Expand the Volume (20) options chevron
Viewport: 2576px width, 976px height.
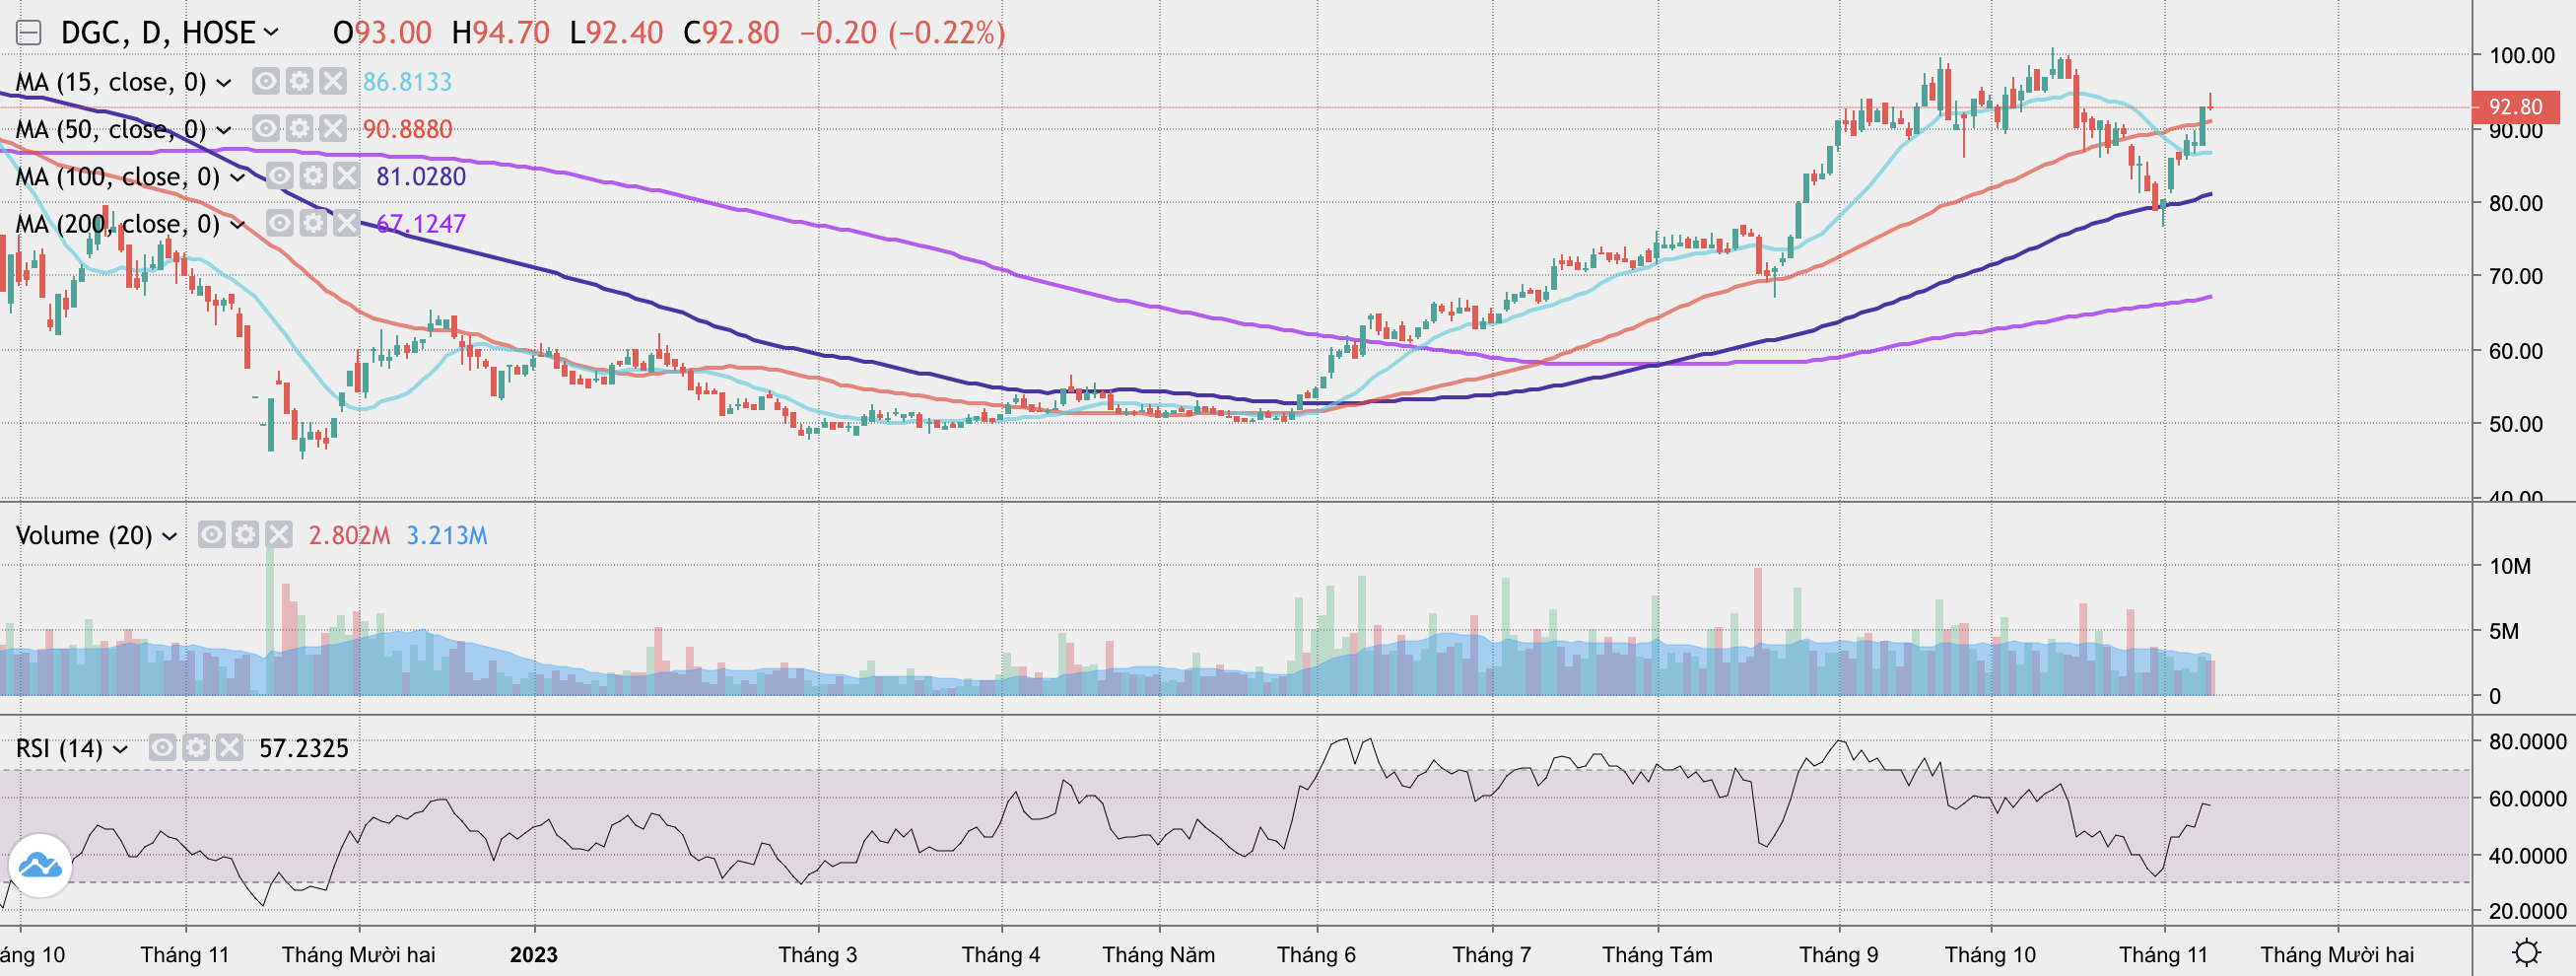click(170, 537)
